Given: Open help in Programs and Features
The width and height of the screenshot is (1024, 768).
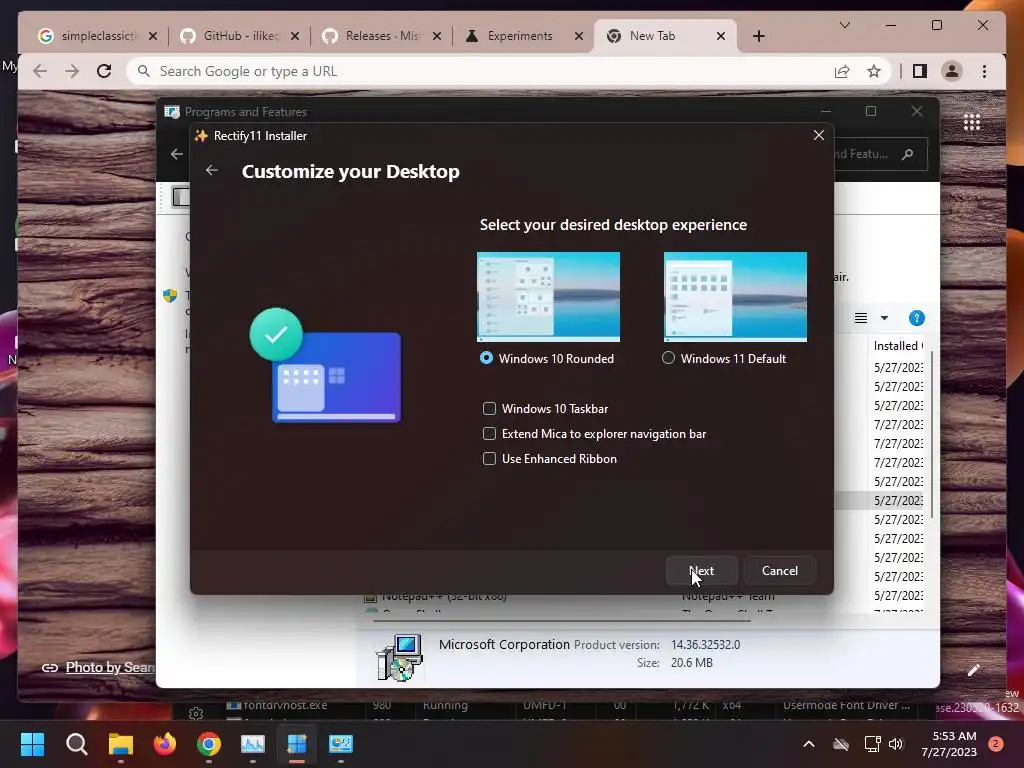Looking at the screenshot, I should pyautogui.click(x=916, y=318).
